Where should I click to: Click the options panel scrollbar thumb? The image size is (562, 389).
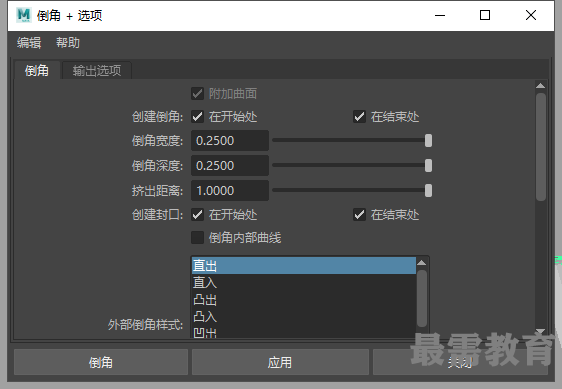click(541, 147)
